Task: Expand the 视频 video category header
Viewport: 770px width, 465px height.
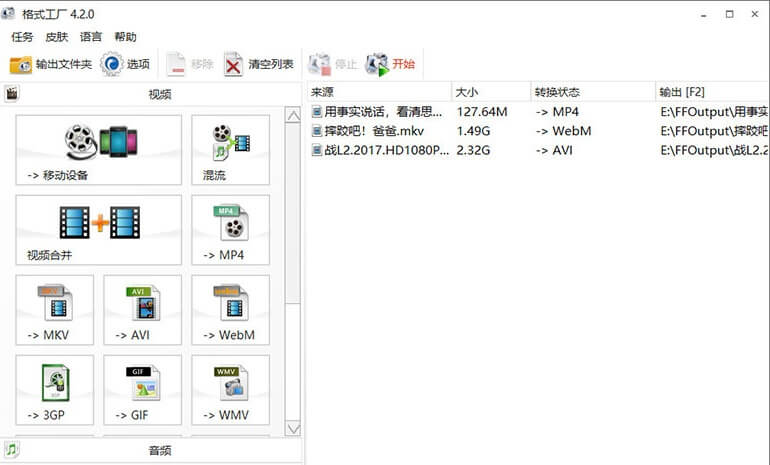Action: [151, 94]
